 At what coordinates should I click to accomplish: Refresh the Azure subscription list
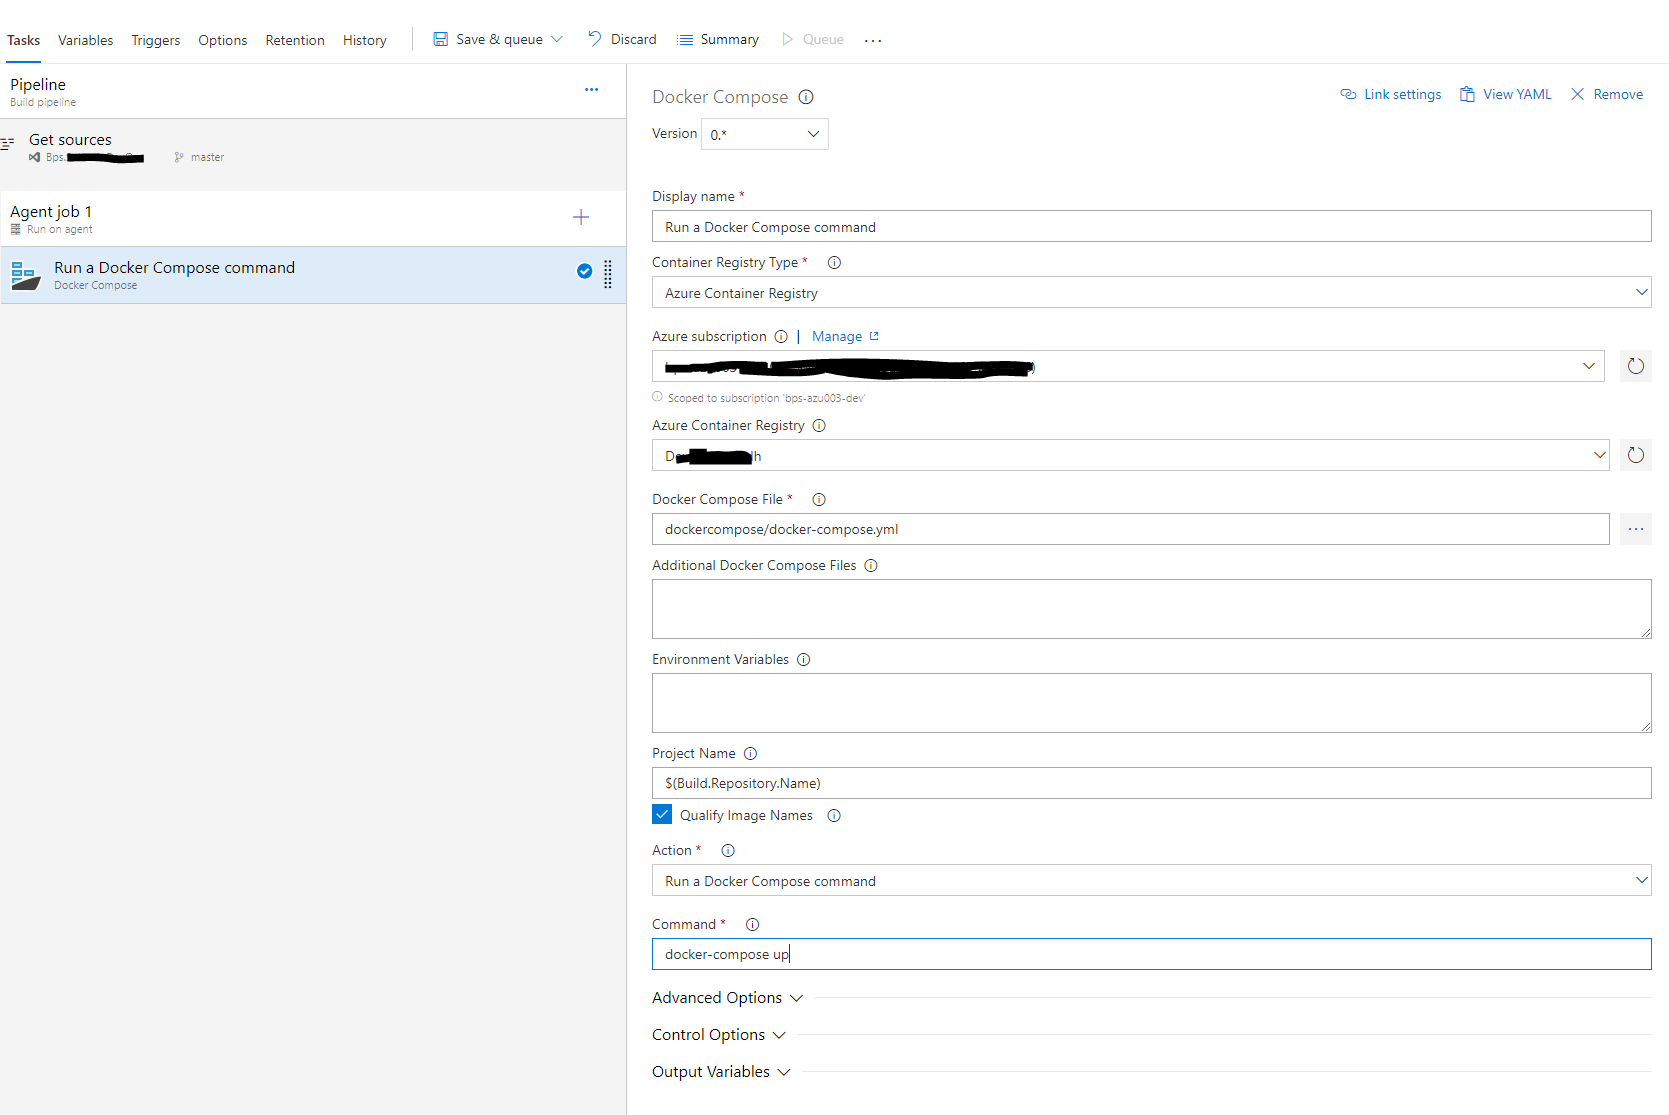[1635, 366]
